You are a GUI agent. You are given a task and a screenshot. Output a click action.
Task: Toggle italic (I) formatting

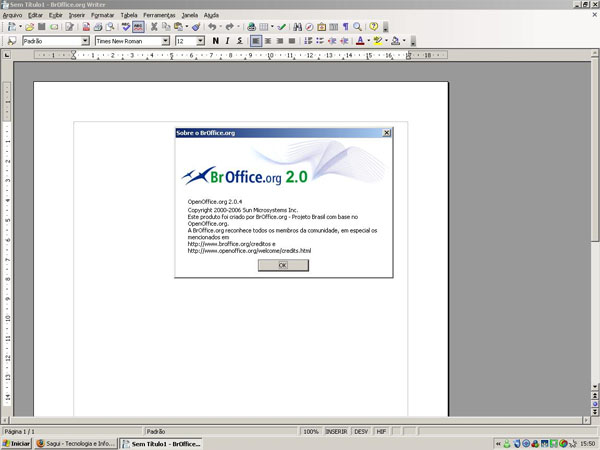(228, 41)
